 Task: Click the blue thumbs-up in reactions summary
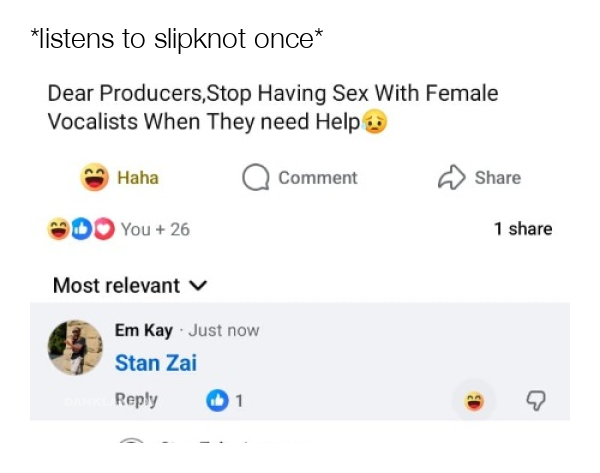click(82, 229)
